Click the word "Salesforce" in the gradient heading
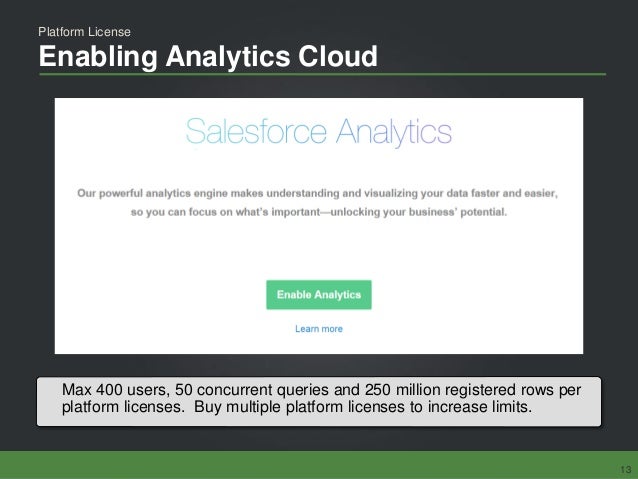The width and height of the screenshot is (638, 479). (x=256, y=131)
